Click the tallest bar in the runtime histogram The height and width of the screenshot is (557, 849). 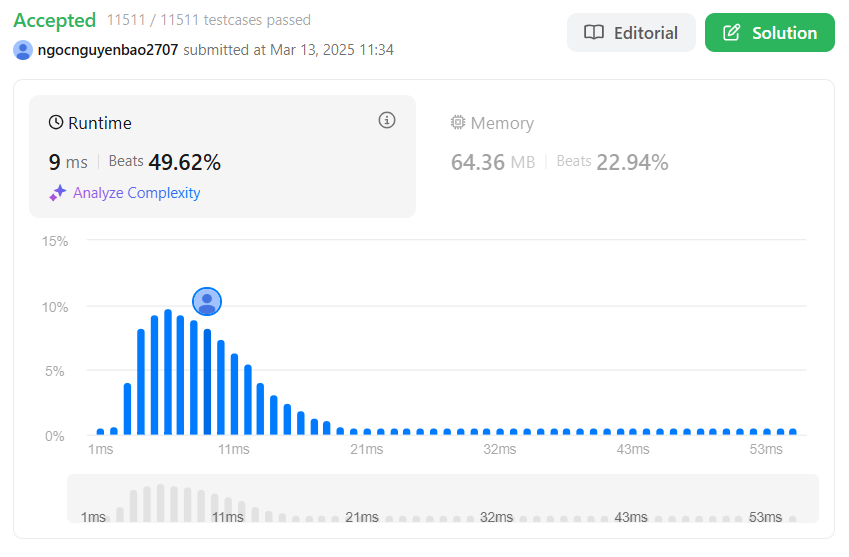coord(168,372)
